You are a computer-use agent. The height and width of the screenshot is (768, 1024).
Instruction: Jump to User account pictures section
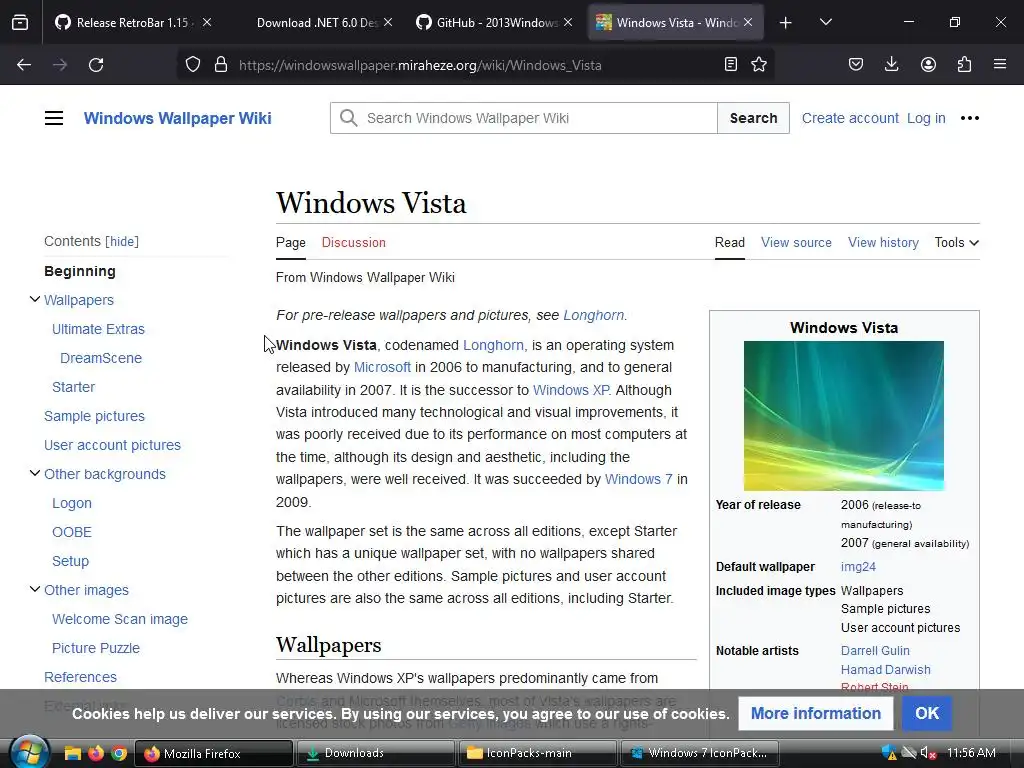point(112,445)
